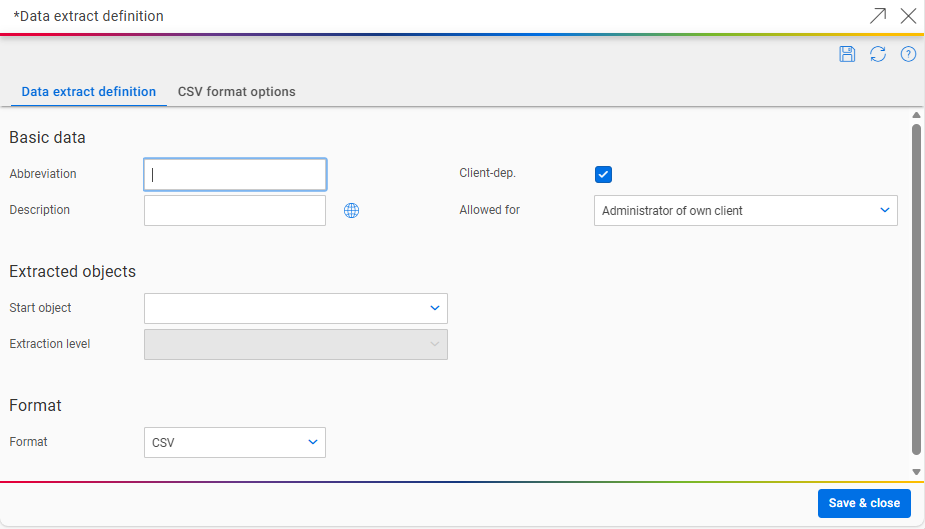Click into the Description input field

[235, 211]
